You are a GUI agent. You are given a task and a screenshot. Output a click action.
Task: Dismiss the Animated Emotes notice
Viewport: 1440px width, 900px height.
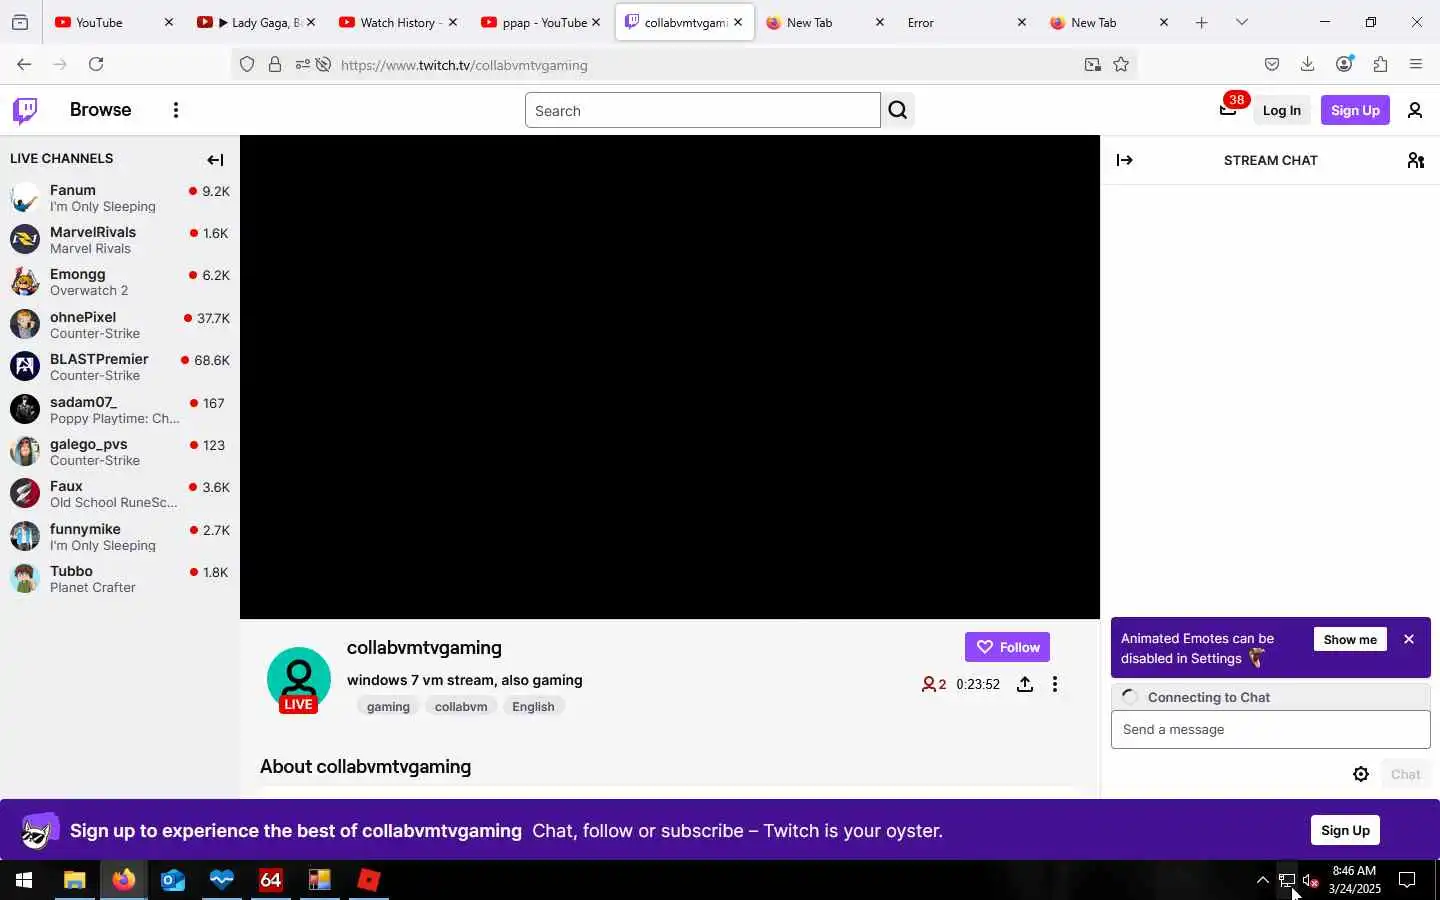point(1409,639)
